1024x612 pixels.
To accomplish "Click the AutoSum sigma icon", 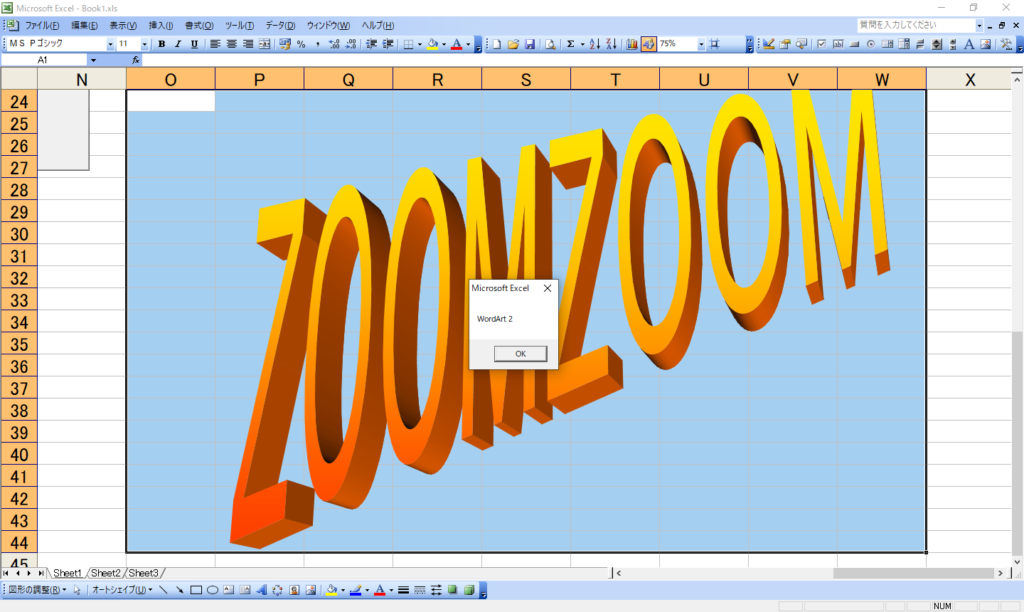I will tap(570, 44).
